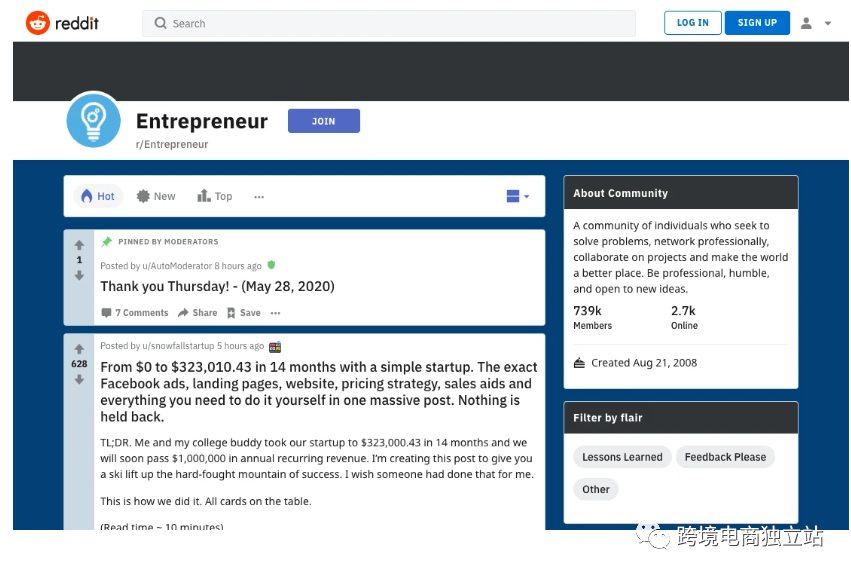Sort posts by New
This screenshot has width=851, height=574.
[156, 196]
